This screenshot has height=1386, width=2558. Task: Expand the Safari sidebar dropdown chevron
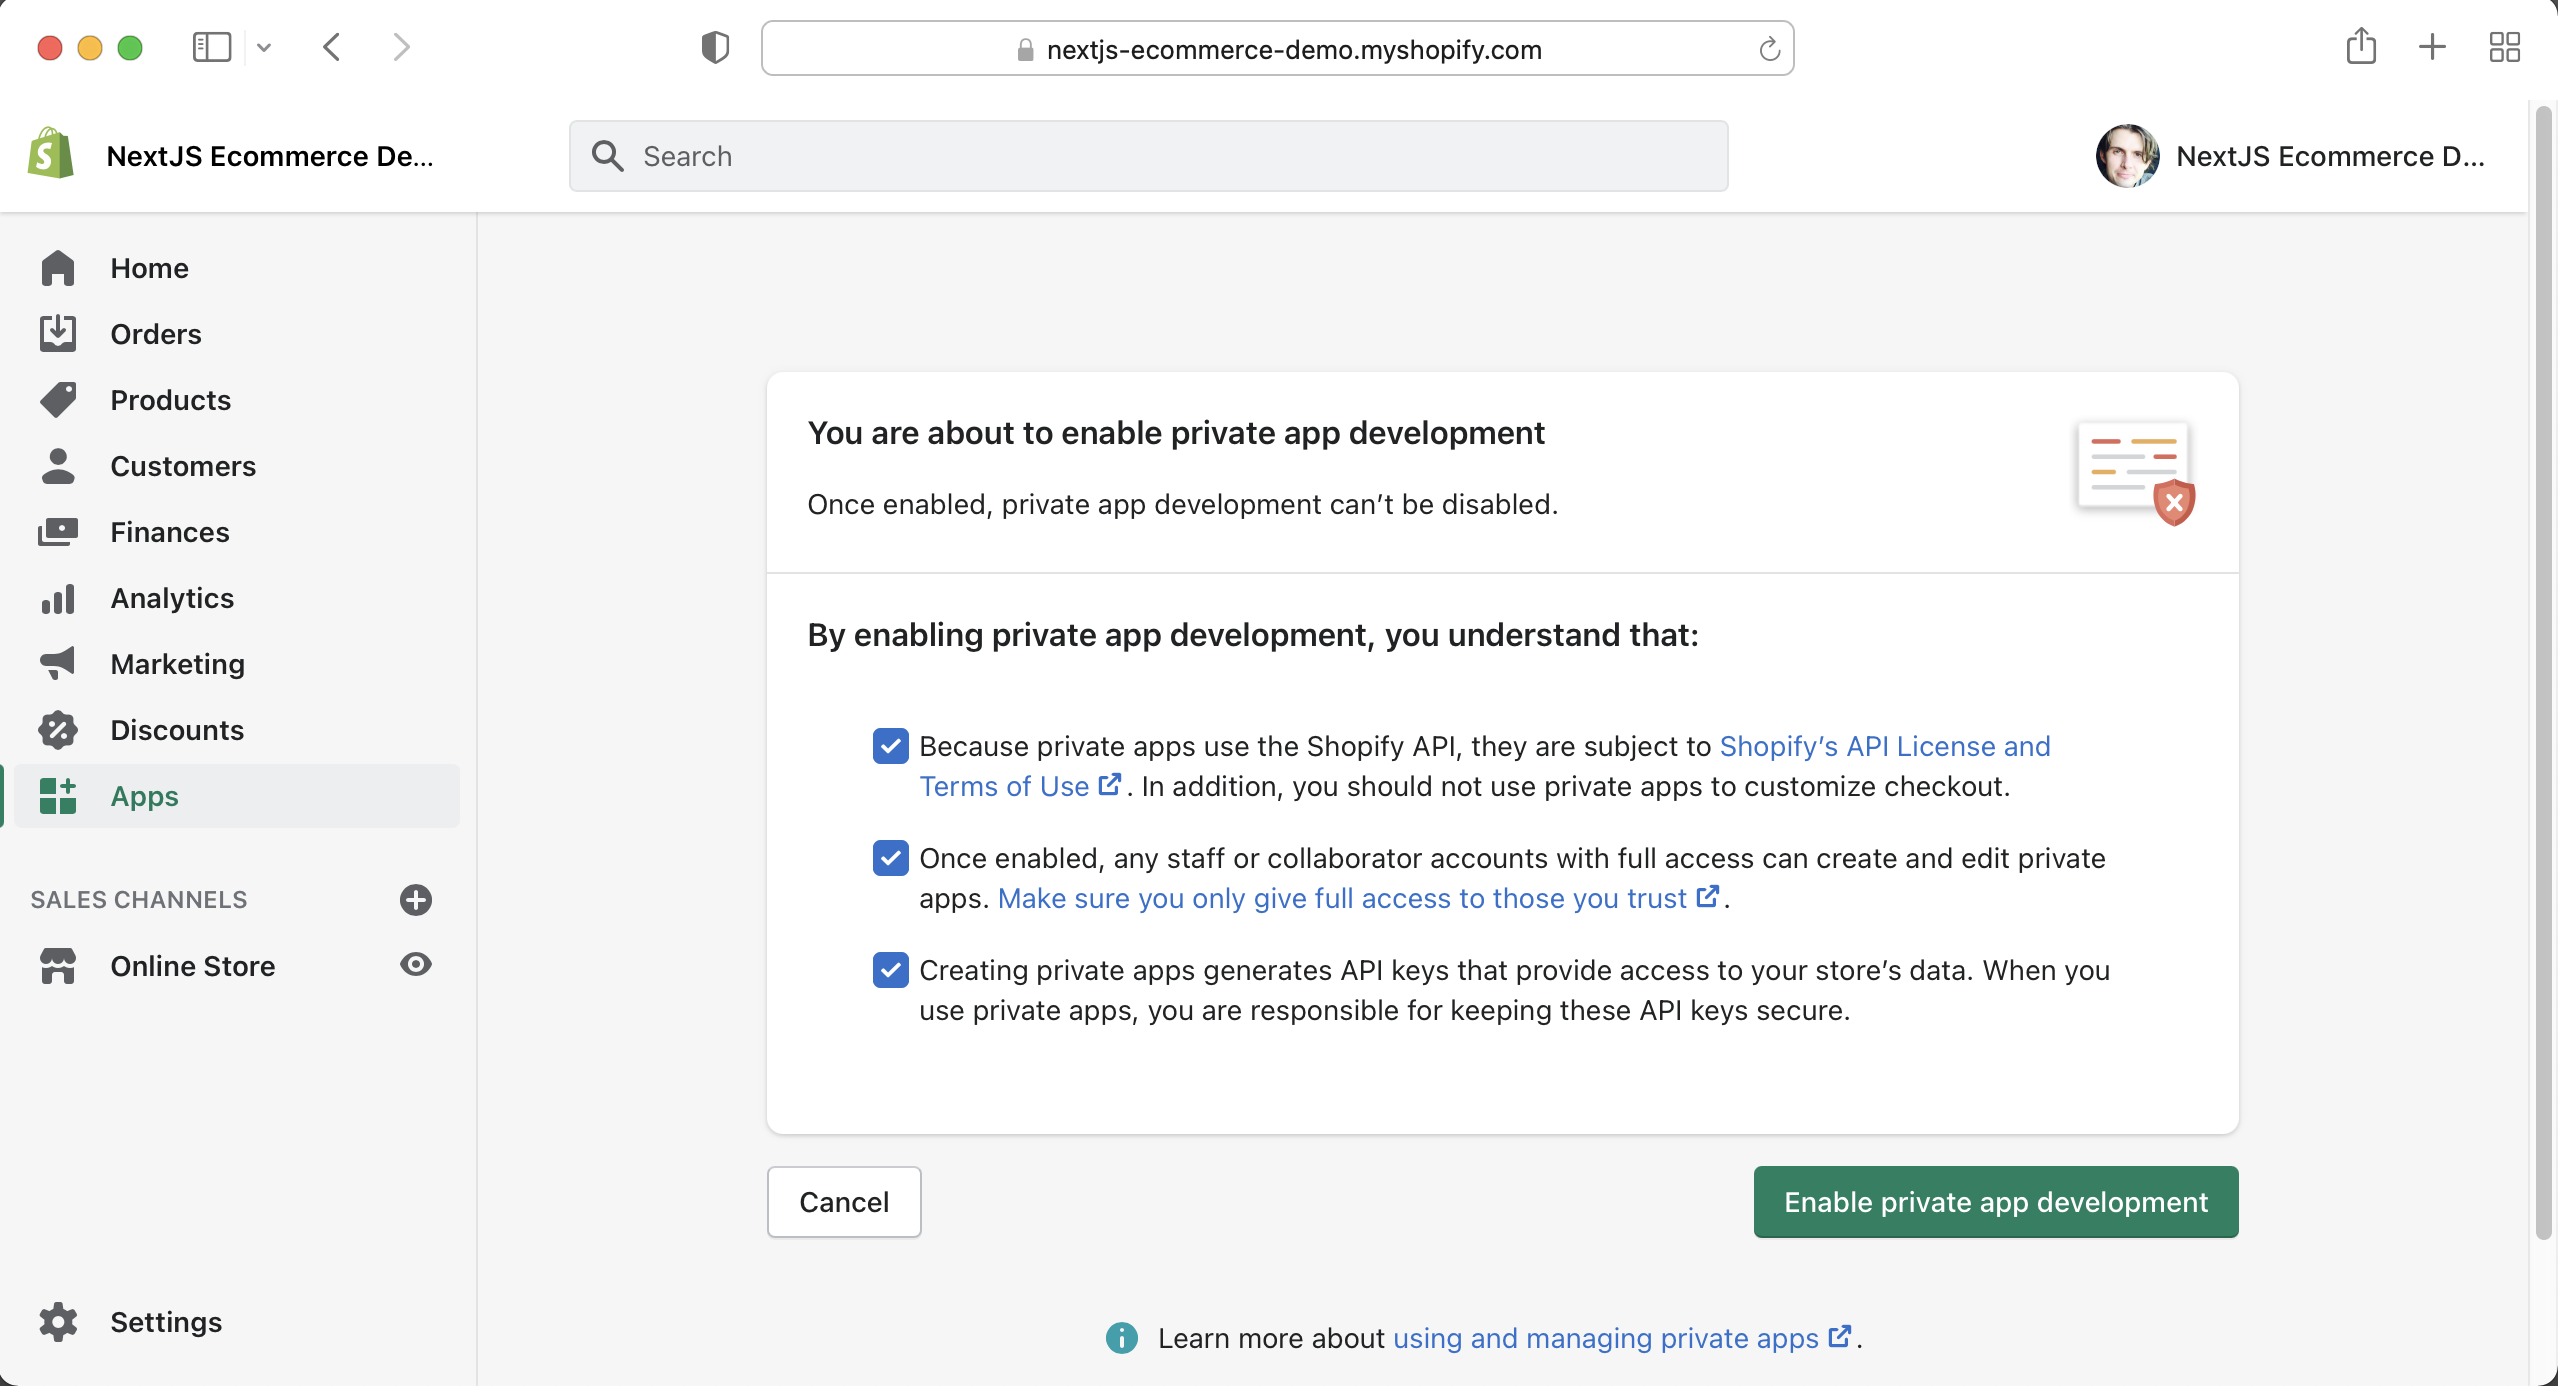[x=264, y=47]
